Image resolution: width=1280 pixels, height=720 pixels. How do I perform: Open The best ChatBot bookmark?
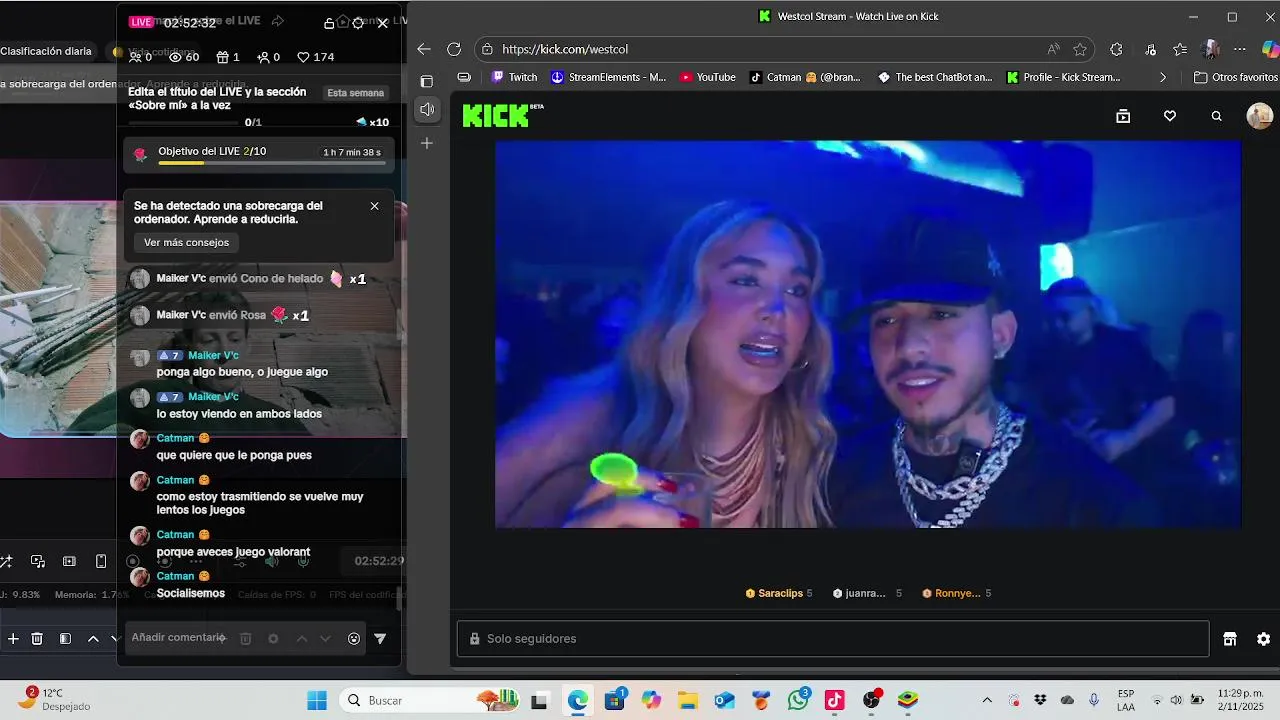935,77
